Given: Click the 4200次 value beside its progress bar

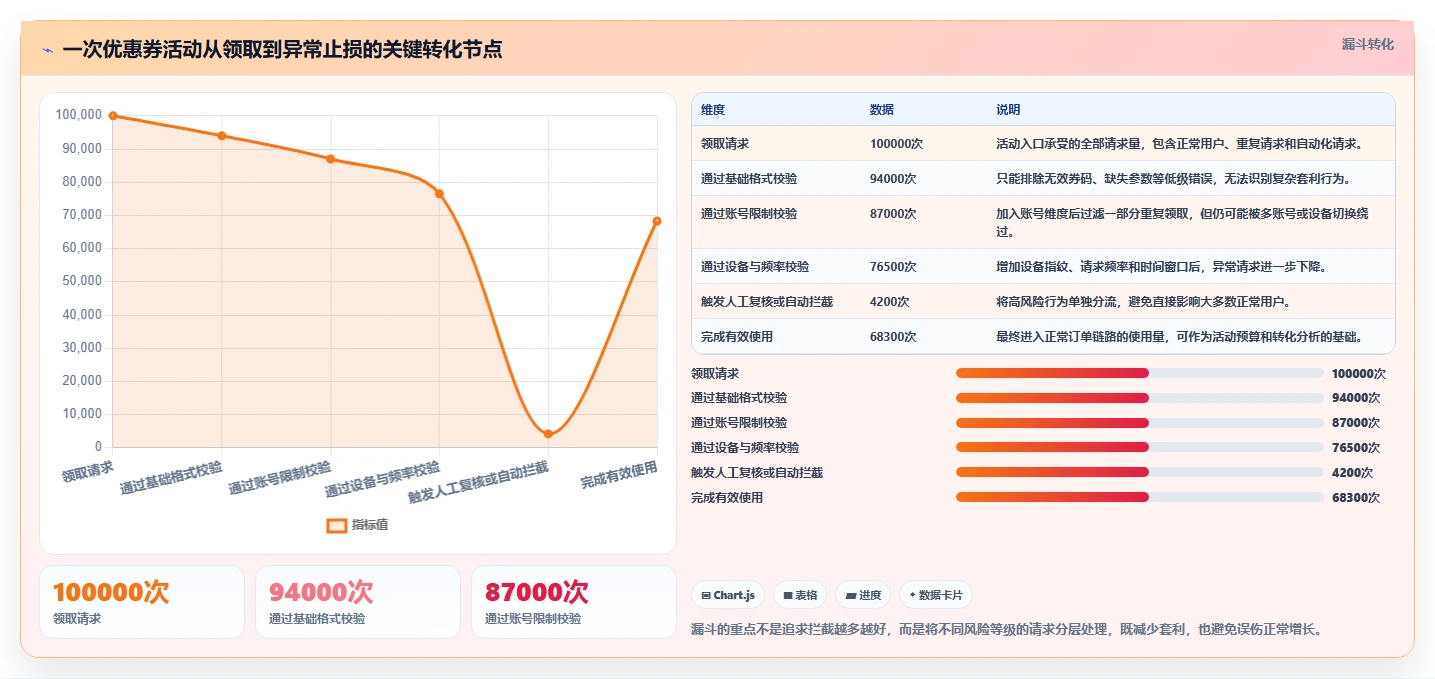Looking at the screenshot, I should click(1352, 473).
